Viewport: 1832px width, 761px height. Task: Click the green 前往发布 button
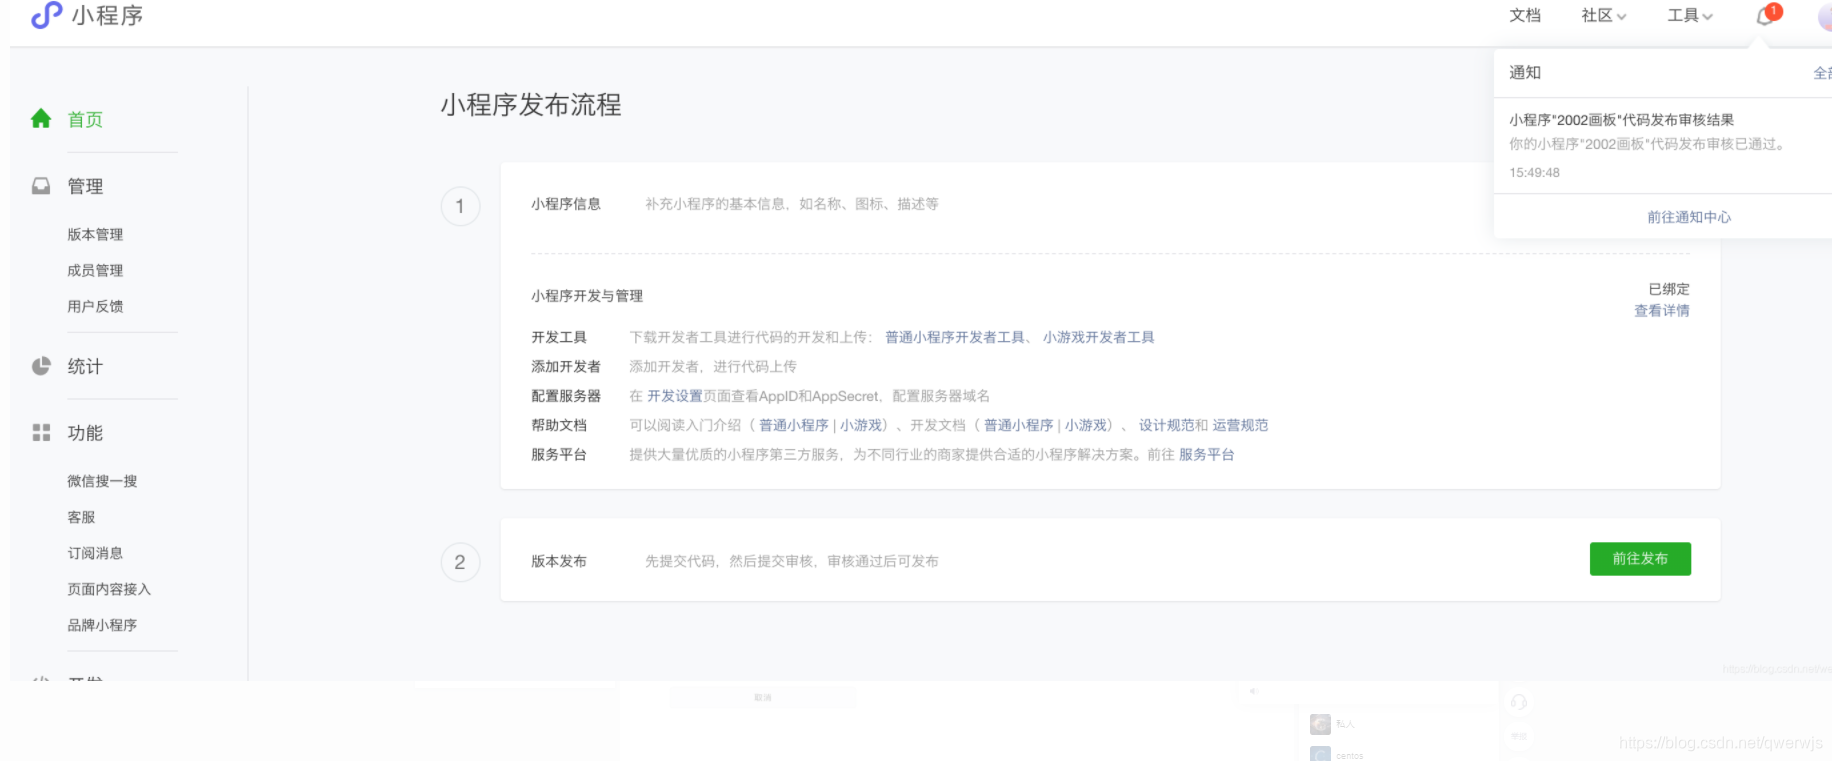pos(1640,559)
